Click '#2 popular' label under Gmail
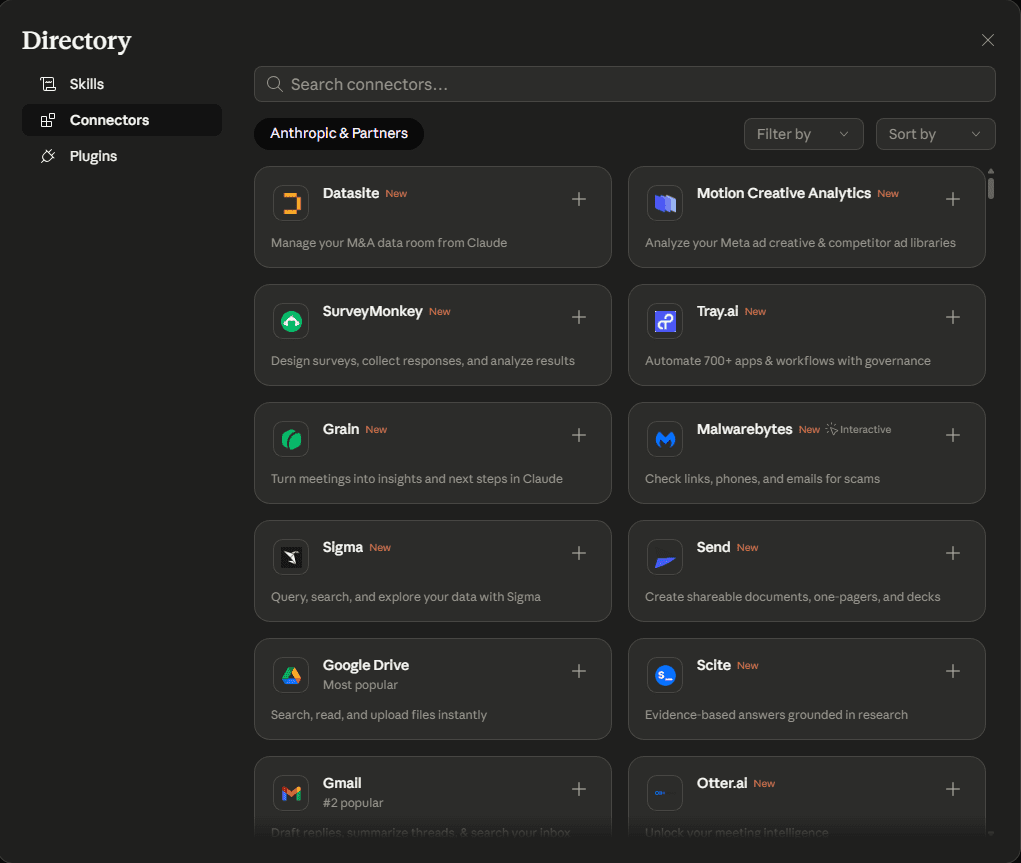Image resolution: width=1021 pixels, height=863 pixels. [x=353, y=802]
